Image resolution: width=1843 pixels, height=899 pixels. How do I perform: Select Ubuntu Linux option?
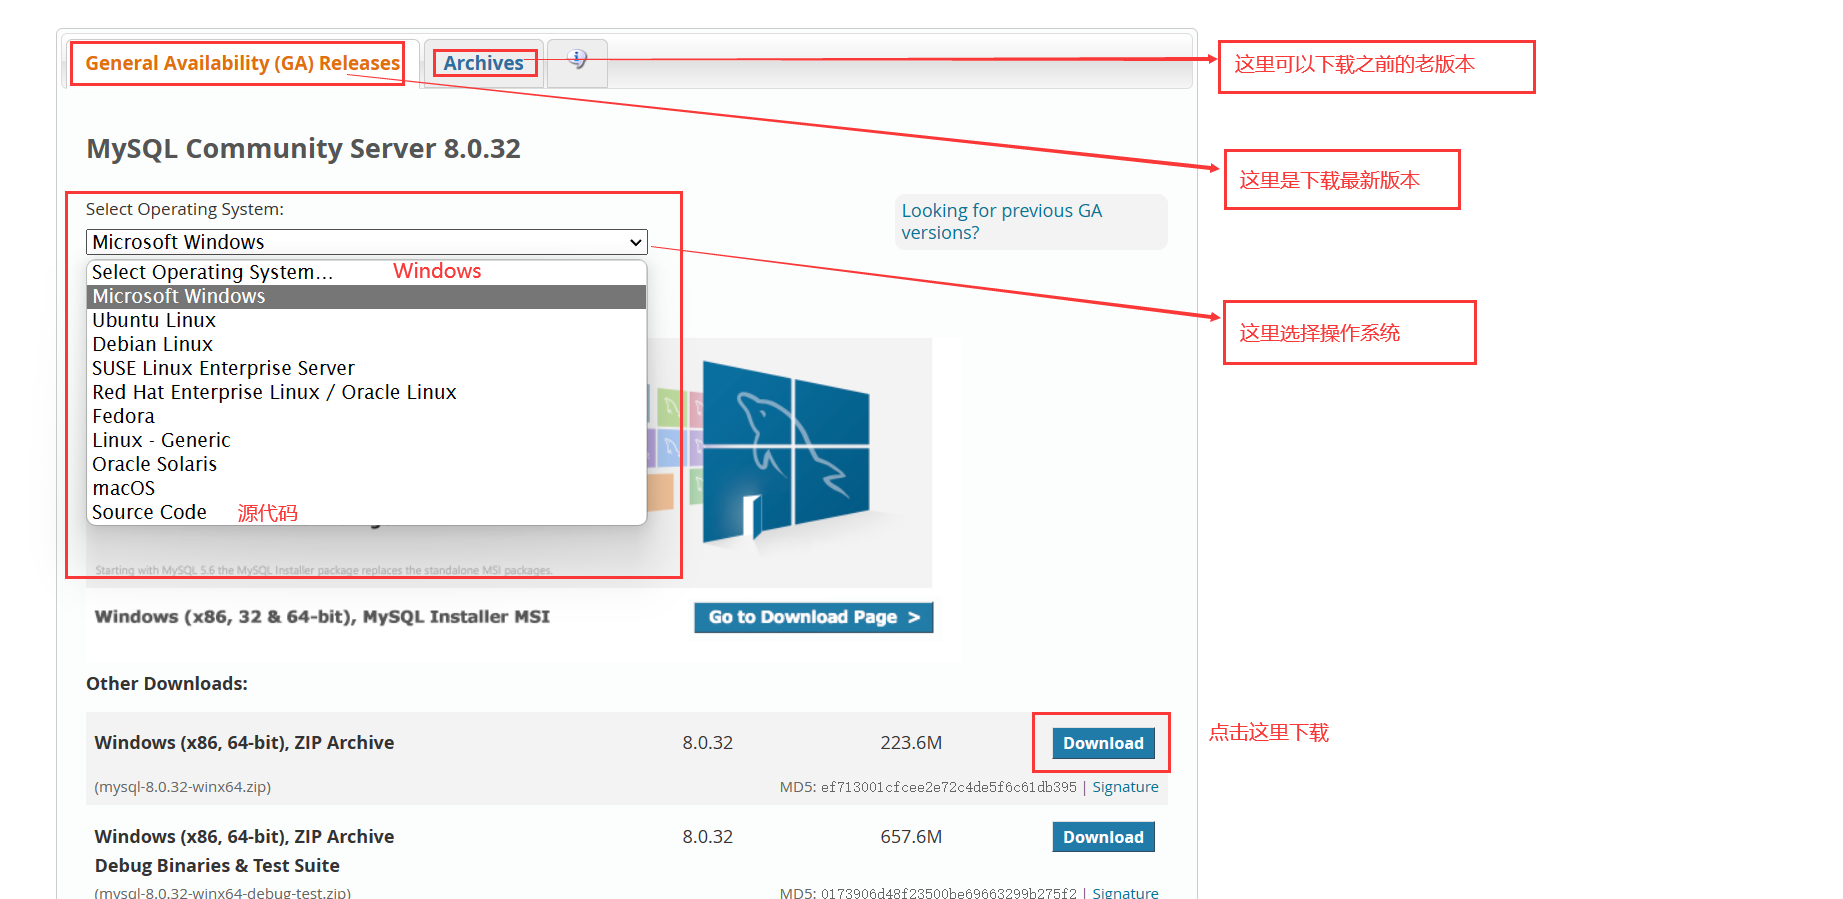[366, 320]
